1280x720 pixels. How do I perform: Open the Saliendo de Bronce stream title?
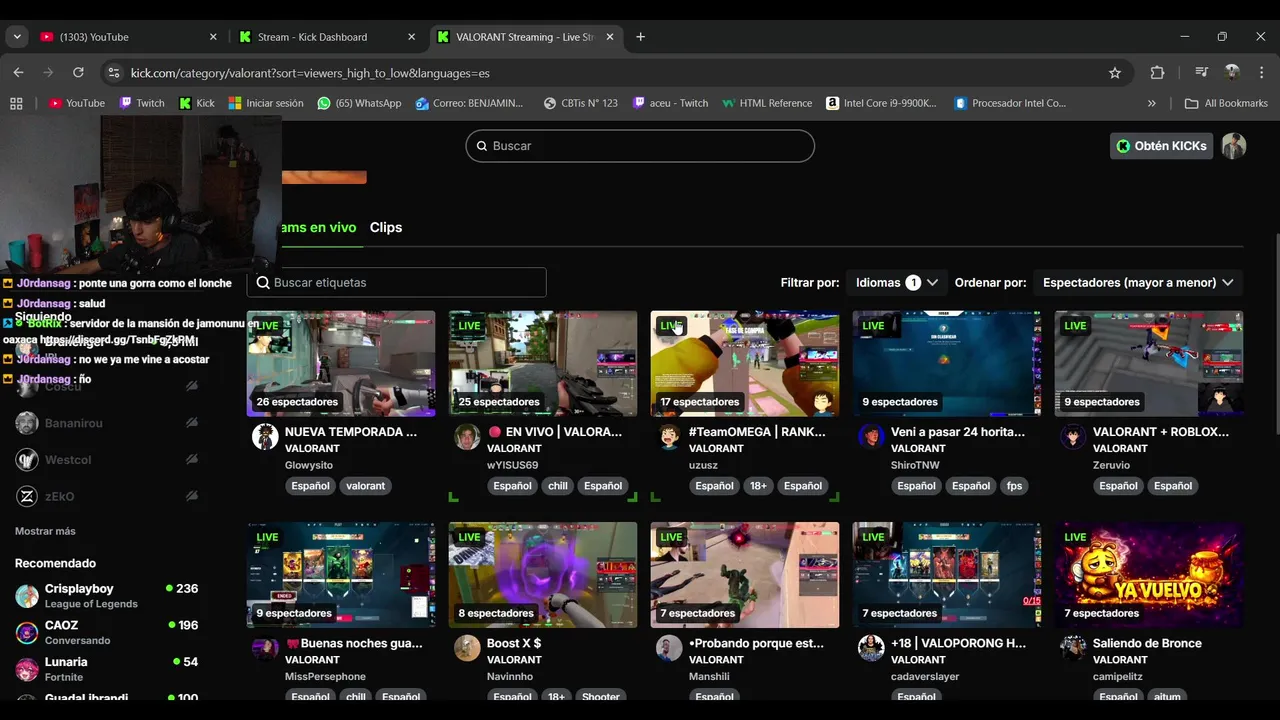(x=1147, y=643)
